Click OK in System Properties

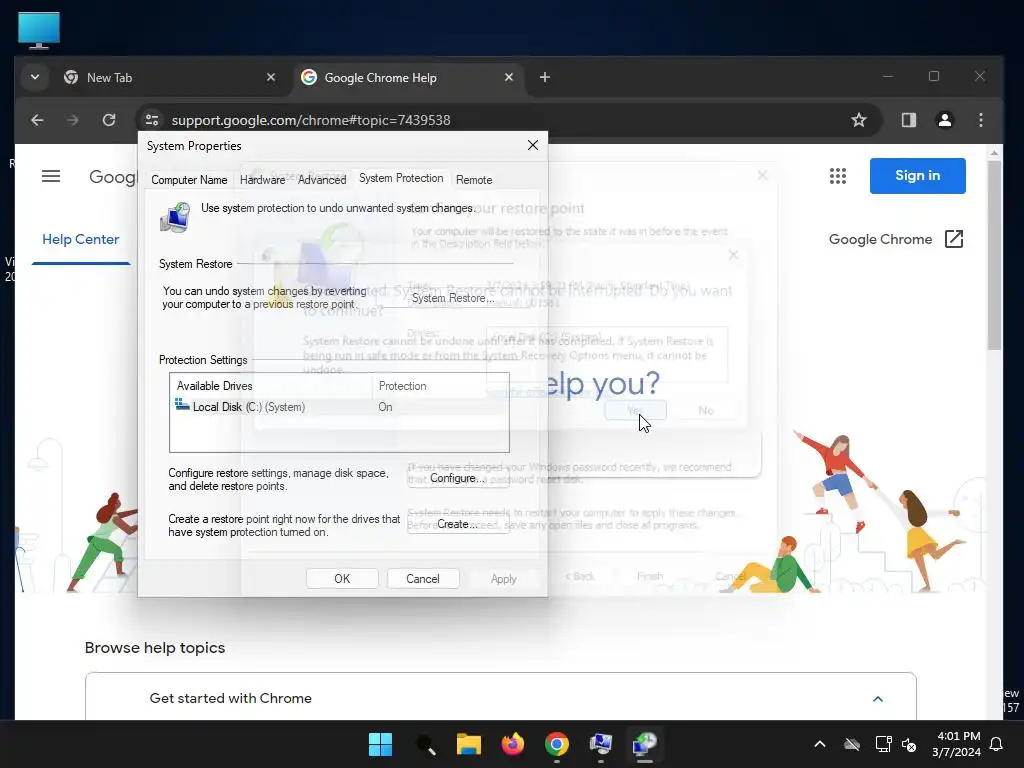tap(342, 579)
